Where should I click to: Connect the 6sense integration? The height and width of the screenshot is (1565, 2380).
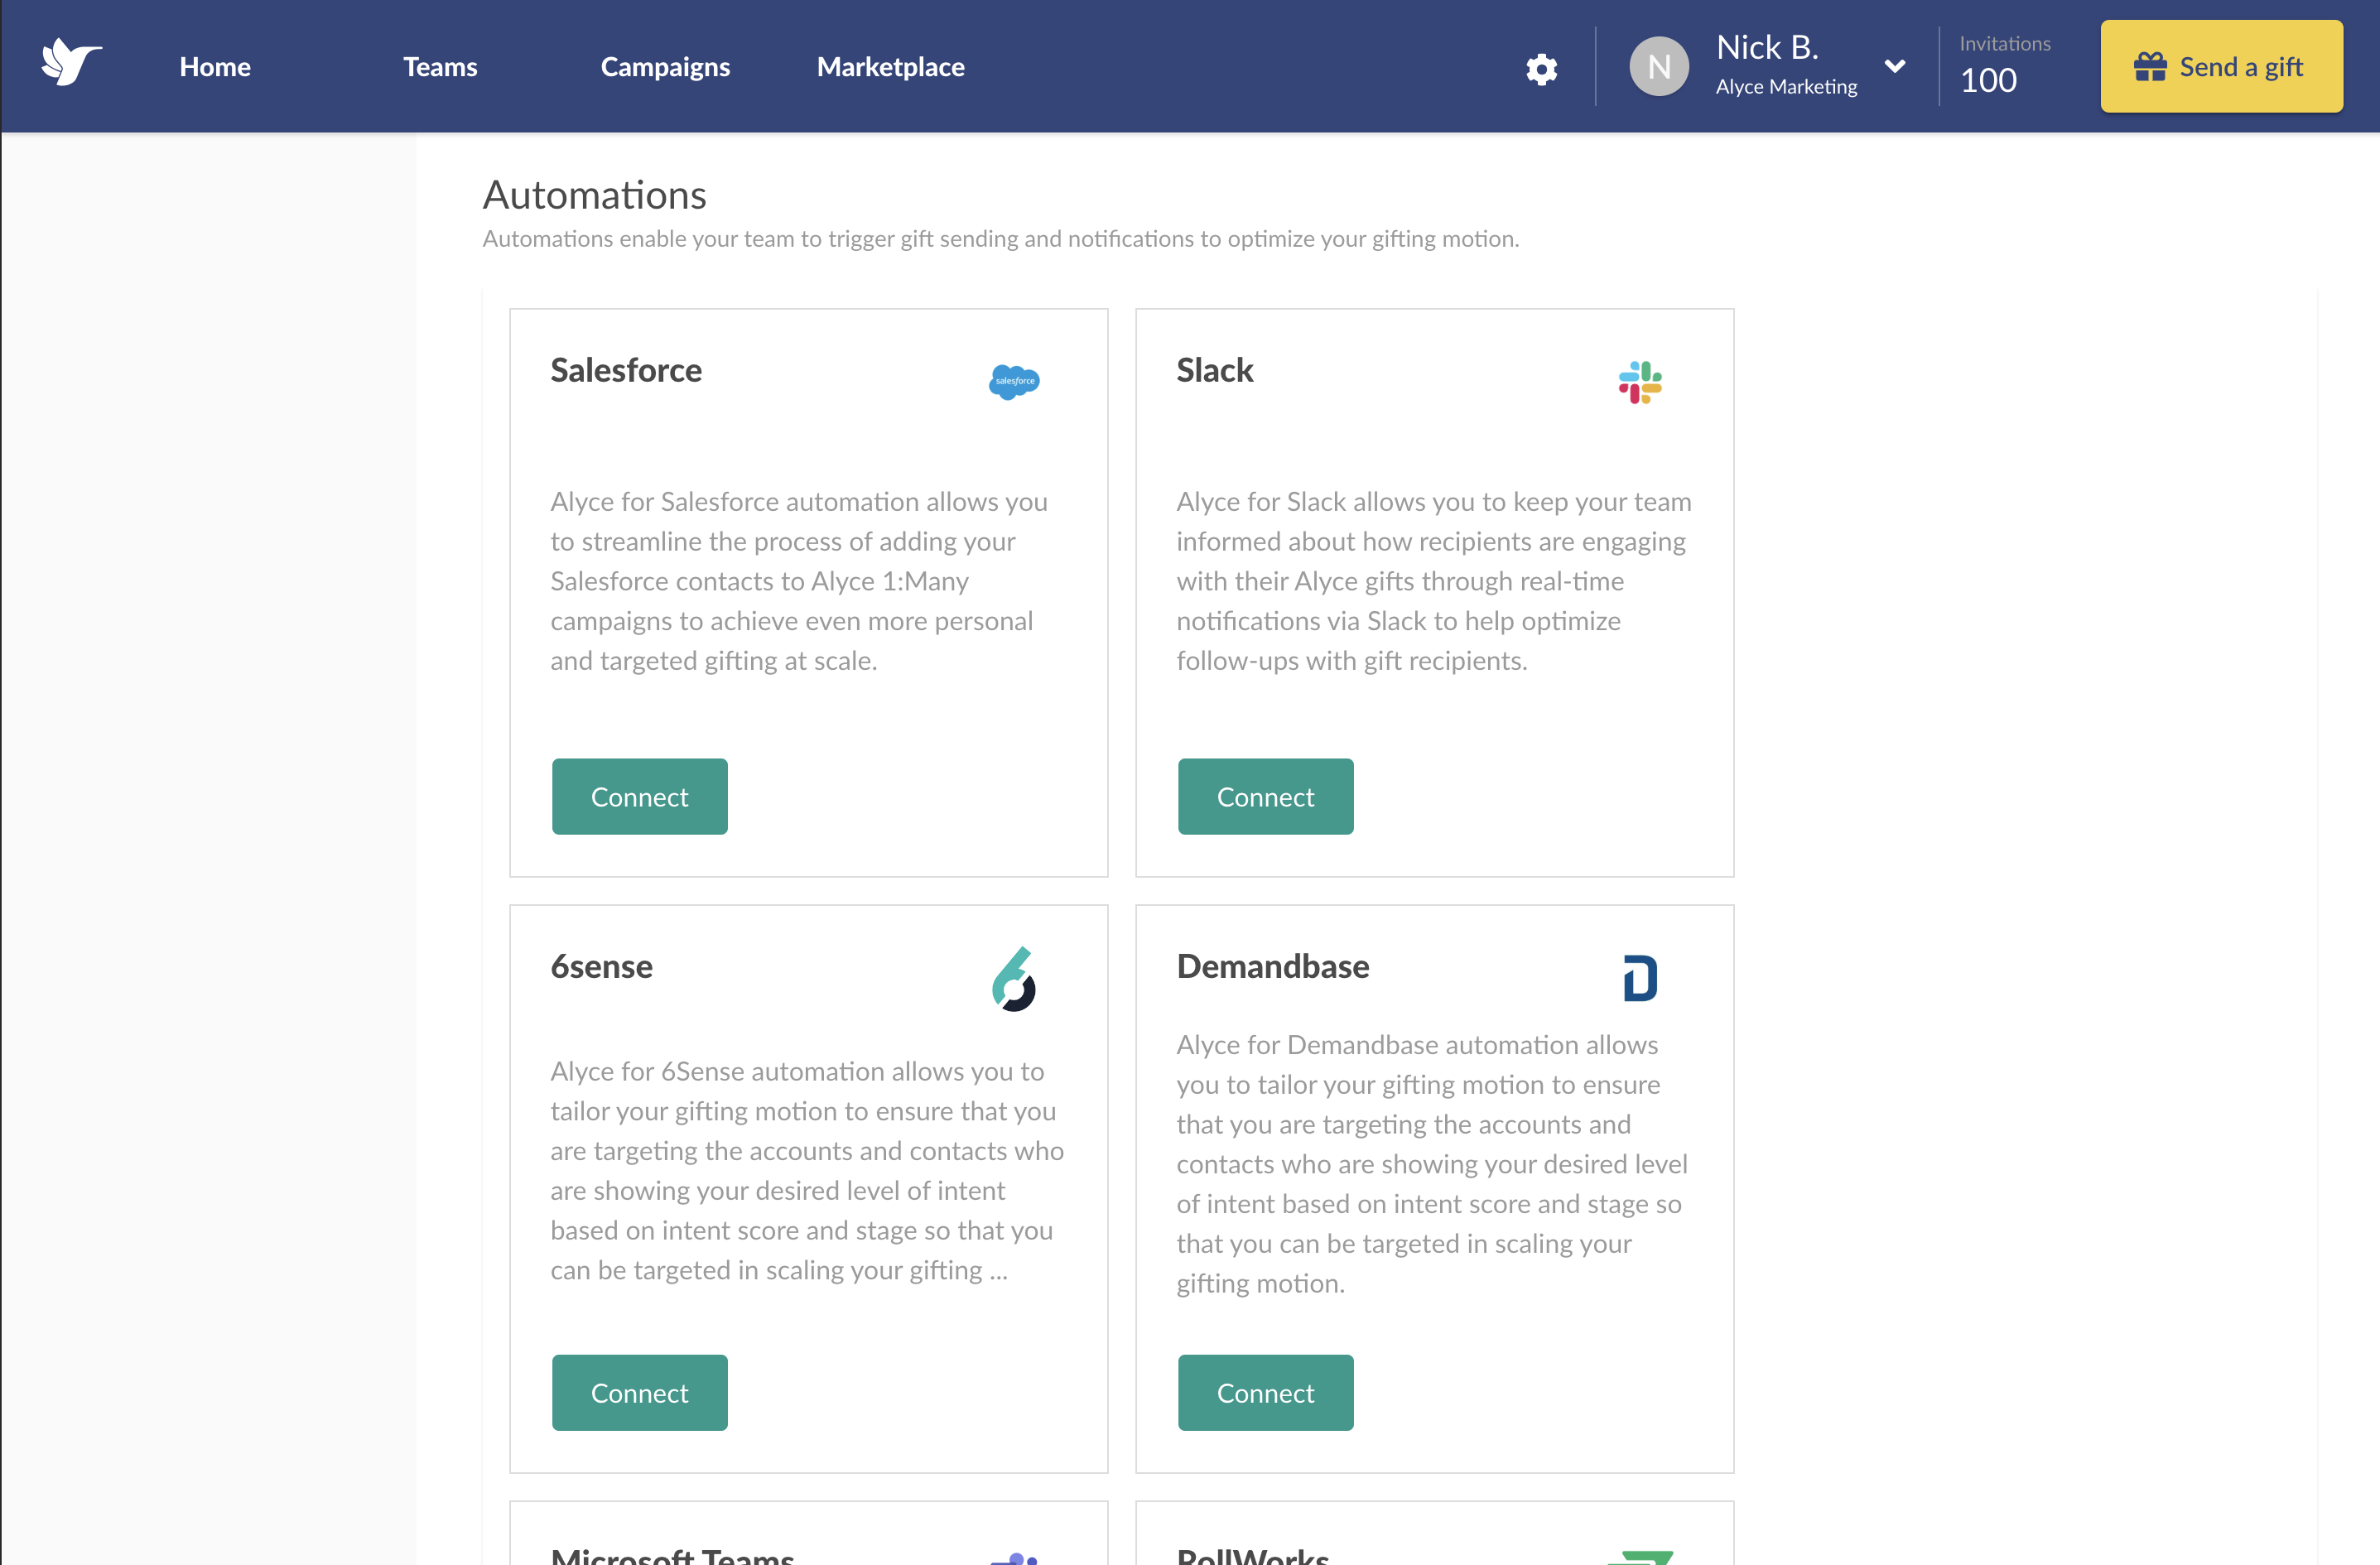(639, 1393)
